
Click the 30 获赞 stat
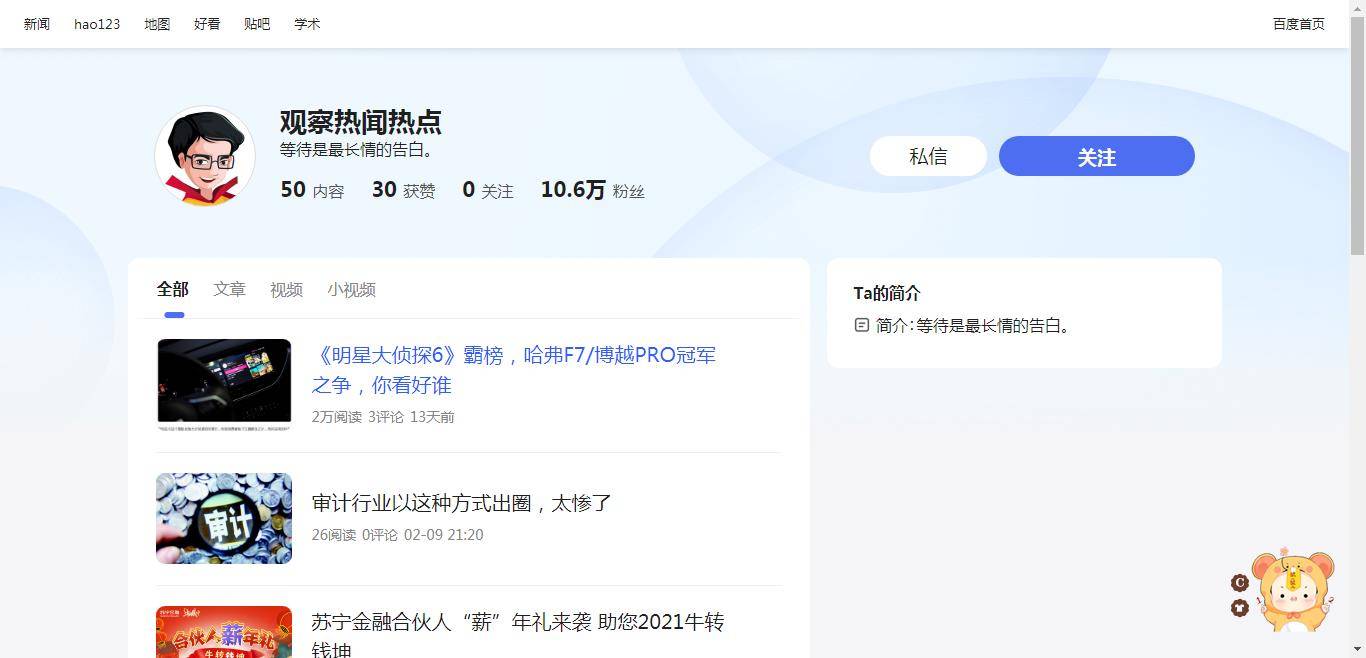click(x=403, y=190)
